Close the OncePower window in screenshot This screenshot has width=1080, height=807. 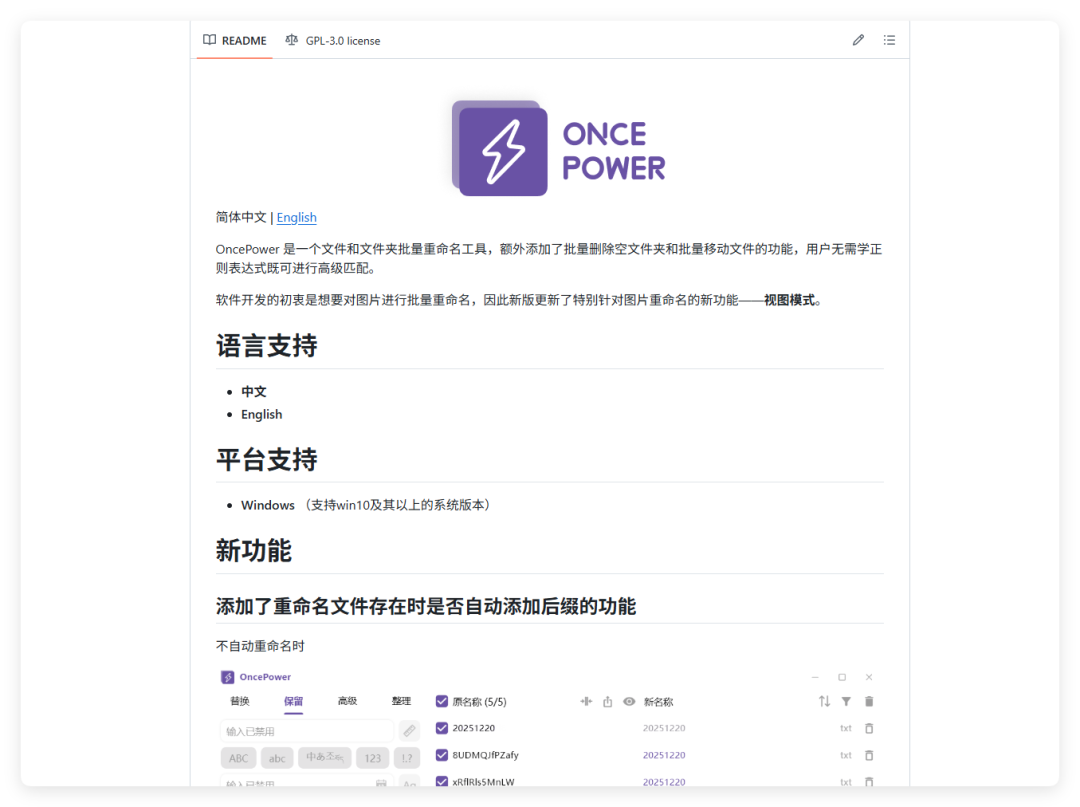(869, 678)
